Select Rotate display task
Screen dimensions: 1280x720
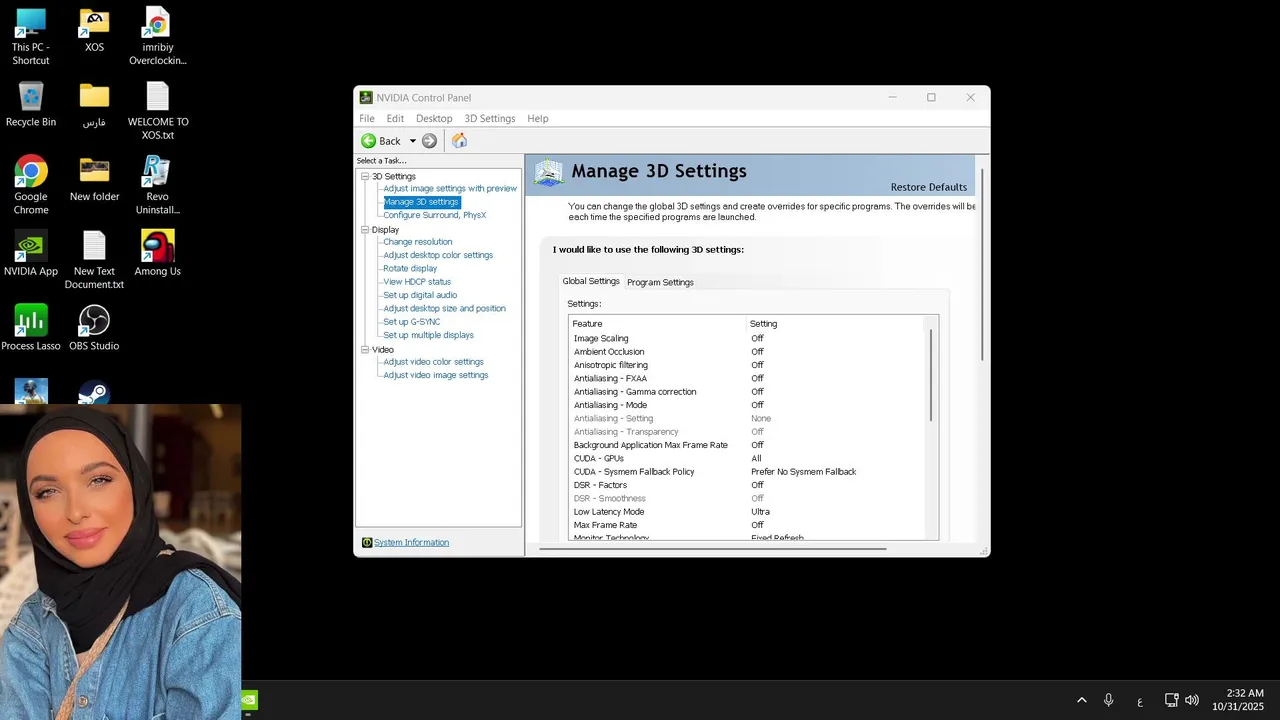[410, 268]
